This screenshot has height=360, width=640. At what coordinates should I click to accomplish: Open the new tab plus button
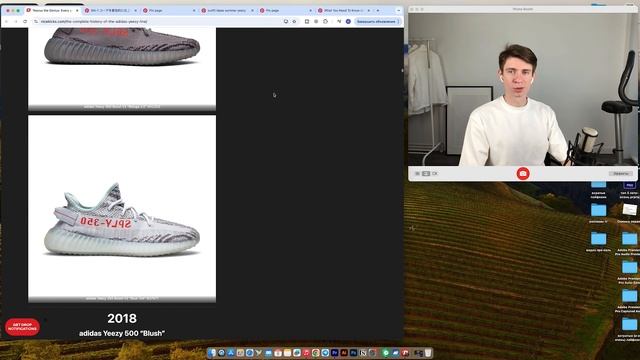378,10
